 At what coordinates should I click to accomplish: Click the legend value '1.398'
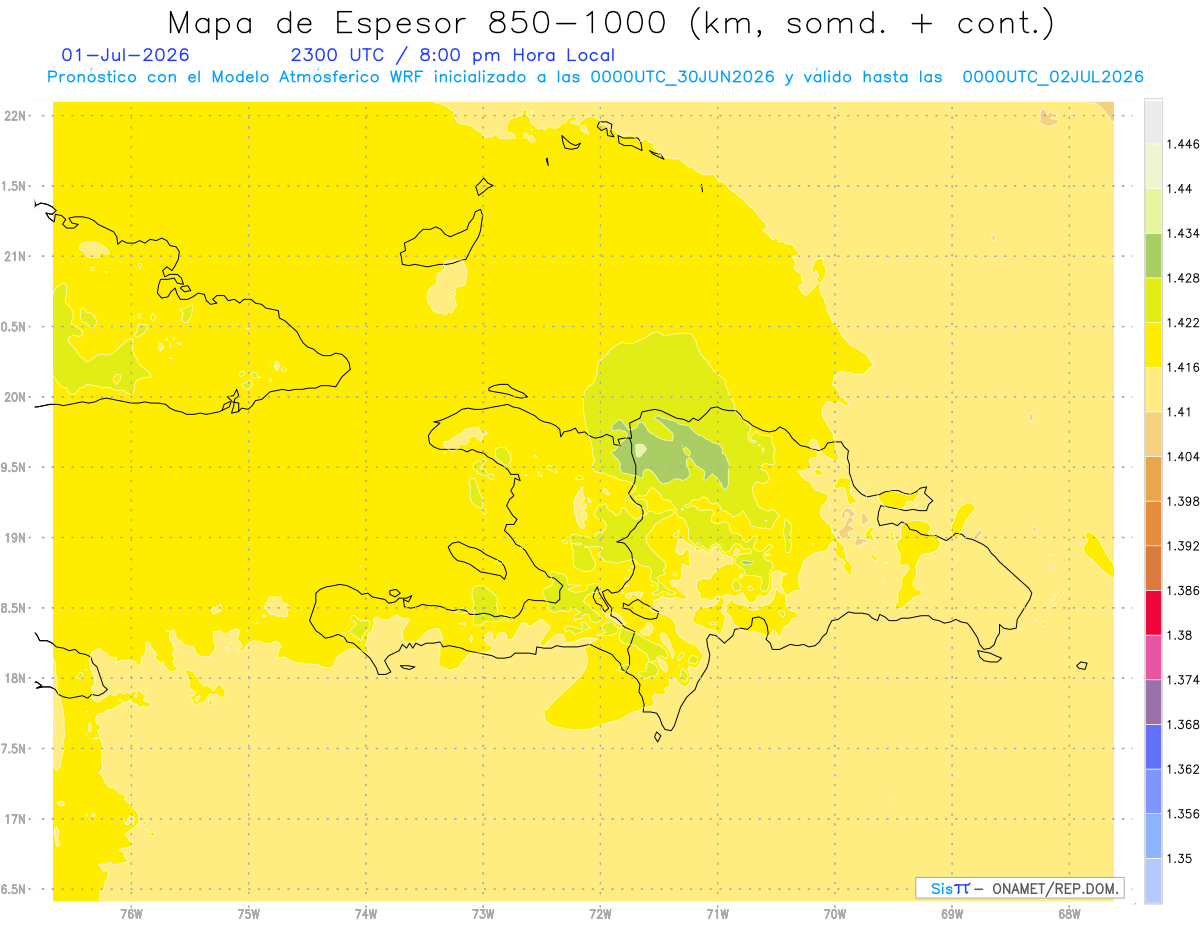coord(1182,501)
